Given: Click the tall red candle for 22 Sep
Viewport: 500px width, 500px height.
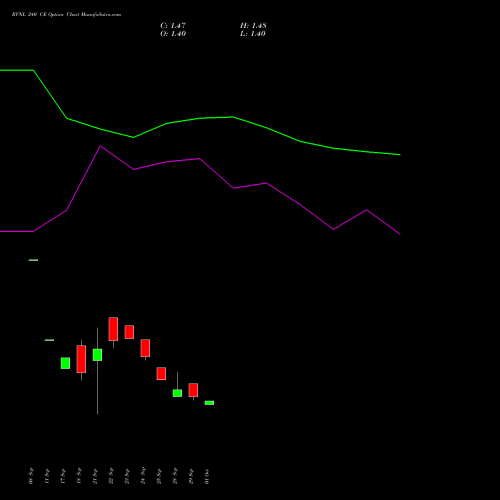Looking at the screenshot, I should tap(113, 329).
